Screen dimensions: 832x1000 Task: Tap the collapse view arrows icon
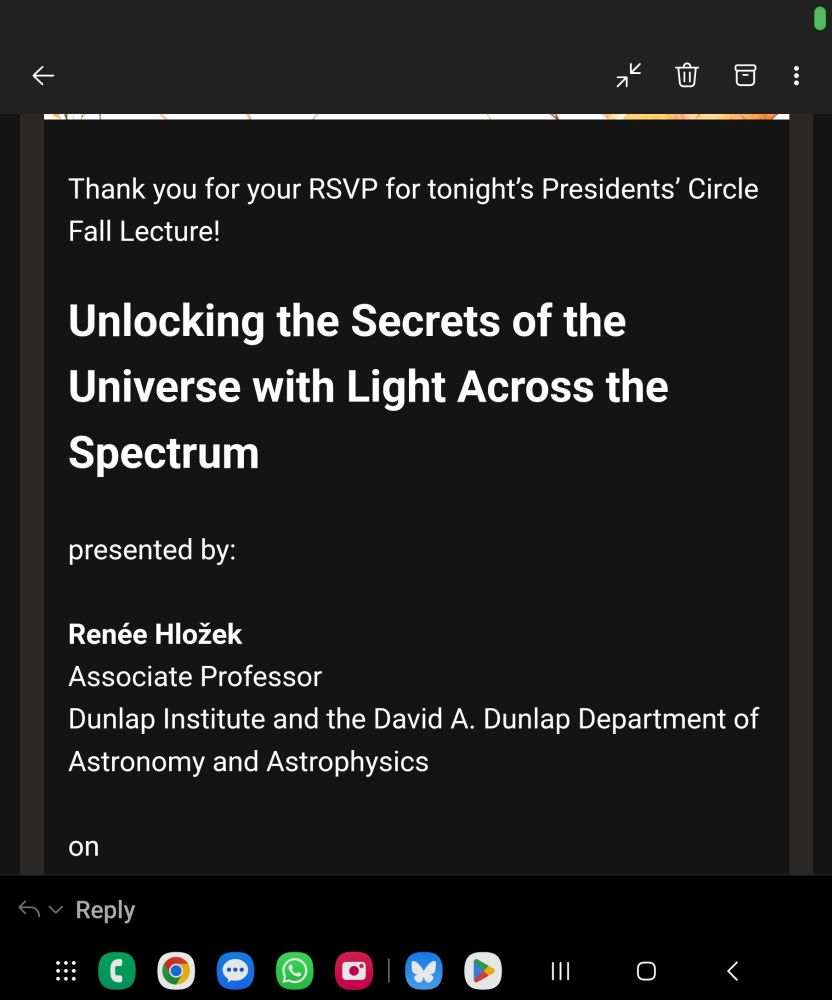coord(629,75)
